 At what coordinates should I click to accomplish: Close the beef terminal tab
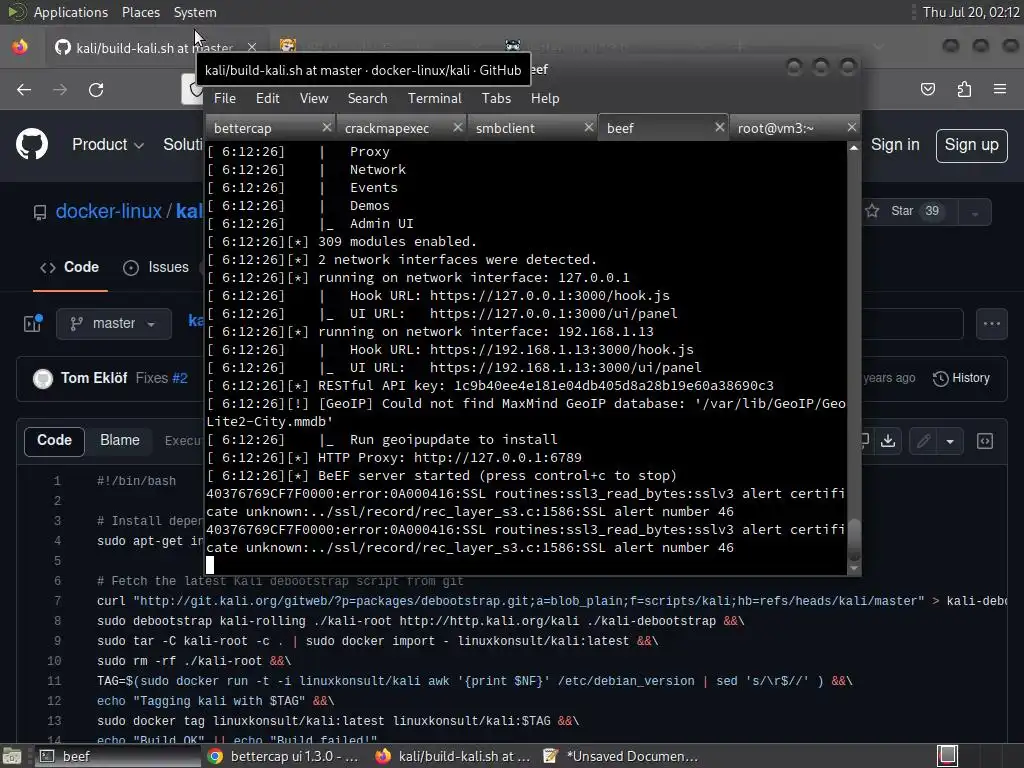pyautogui.click(x=720, y=127)
